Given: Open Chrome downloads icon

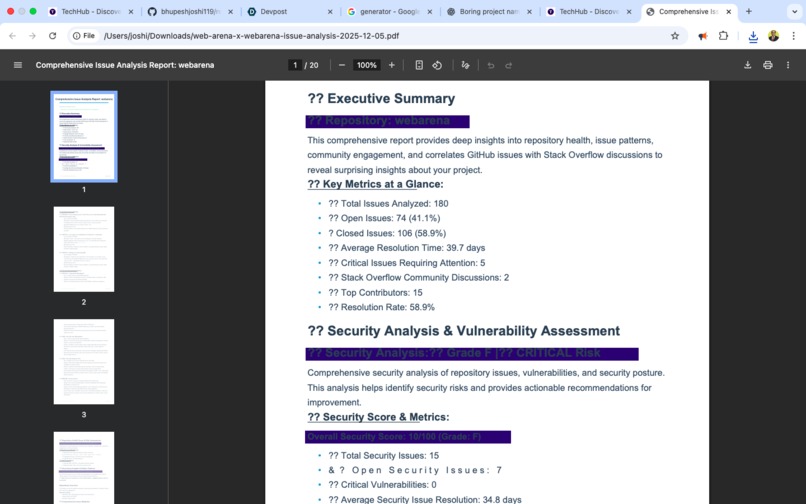Looking at the screenshot, I should tap(753, 36).
